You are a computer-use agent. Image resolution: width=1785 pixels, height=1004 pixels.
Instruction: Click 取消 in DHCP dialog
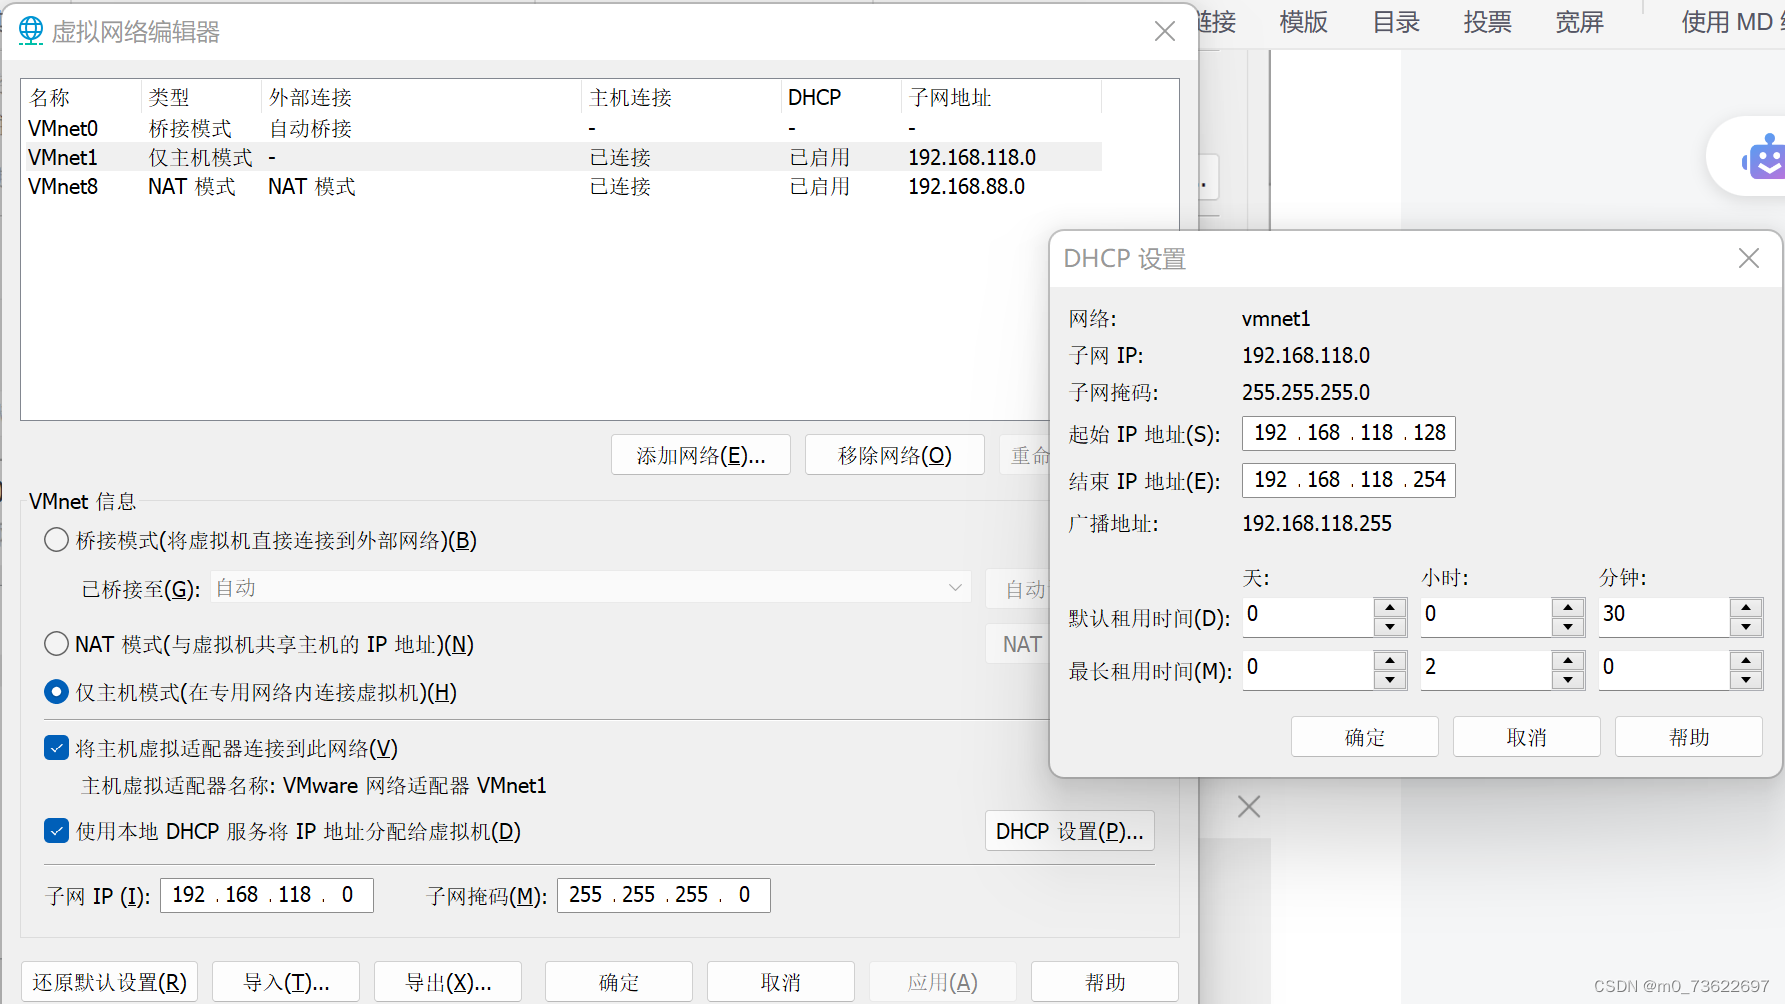coord(1527,737)
